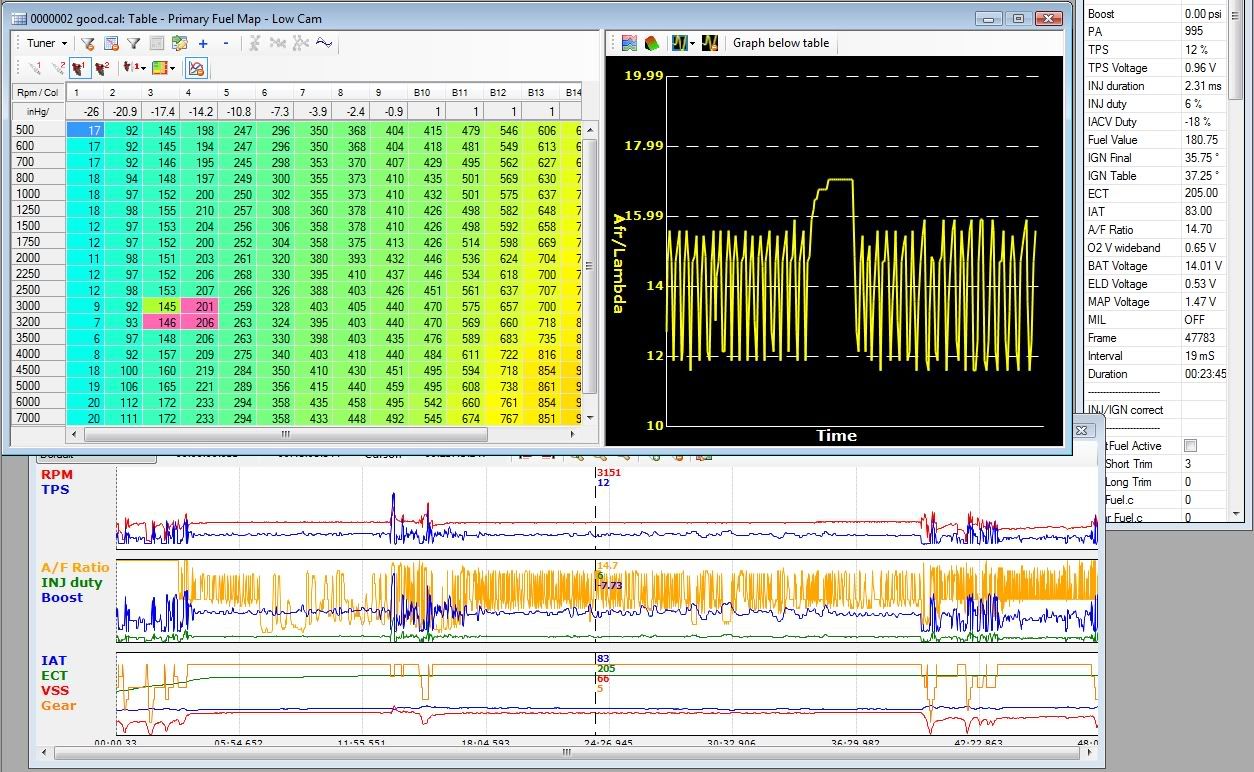Show the 3D surface graph icon
1254x772 pixels.
(x=651, y=43)
